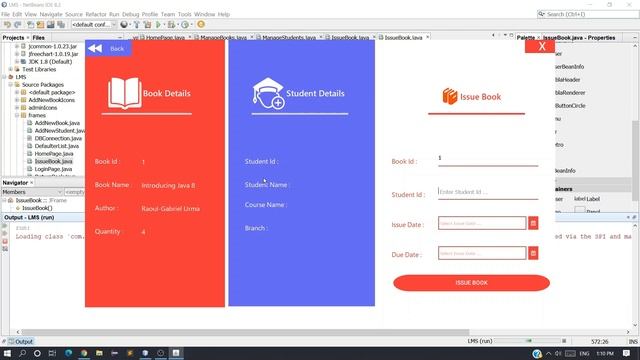
Task: Select AddNewBook.java in project tree
Action: (57, 123)
